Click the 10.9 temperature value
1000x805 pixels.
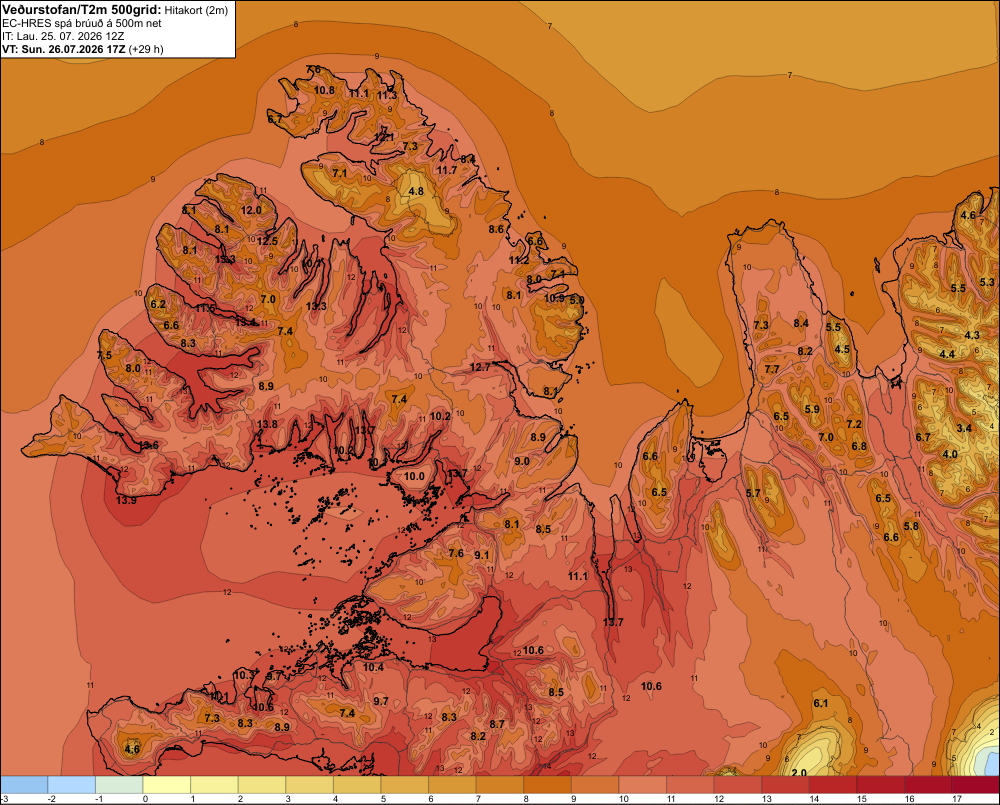554,298
